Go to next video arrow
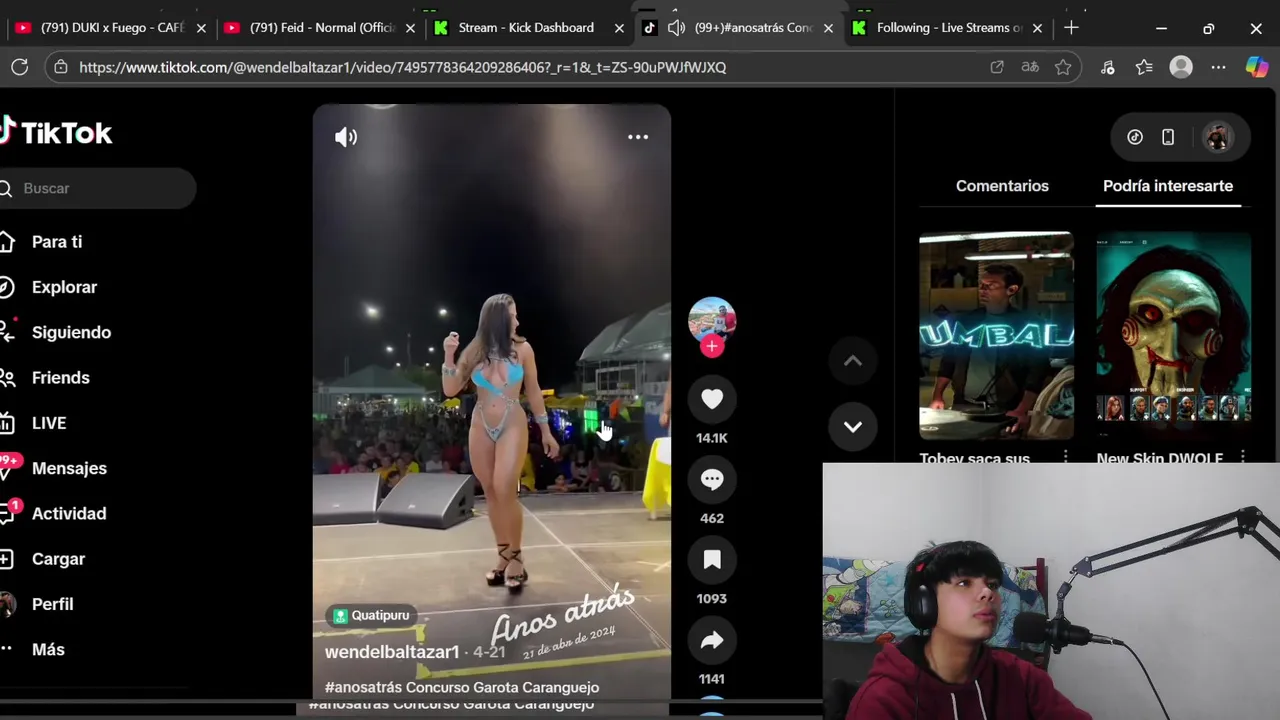 853,427
